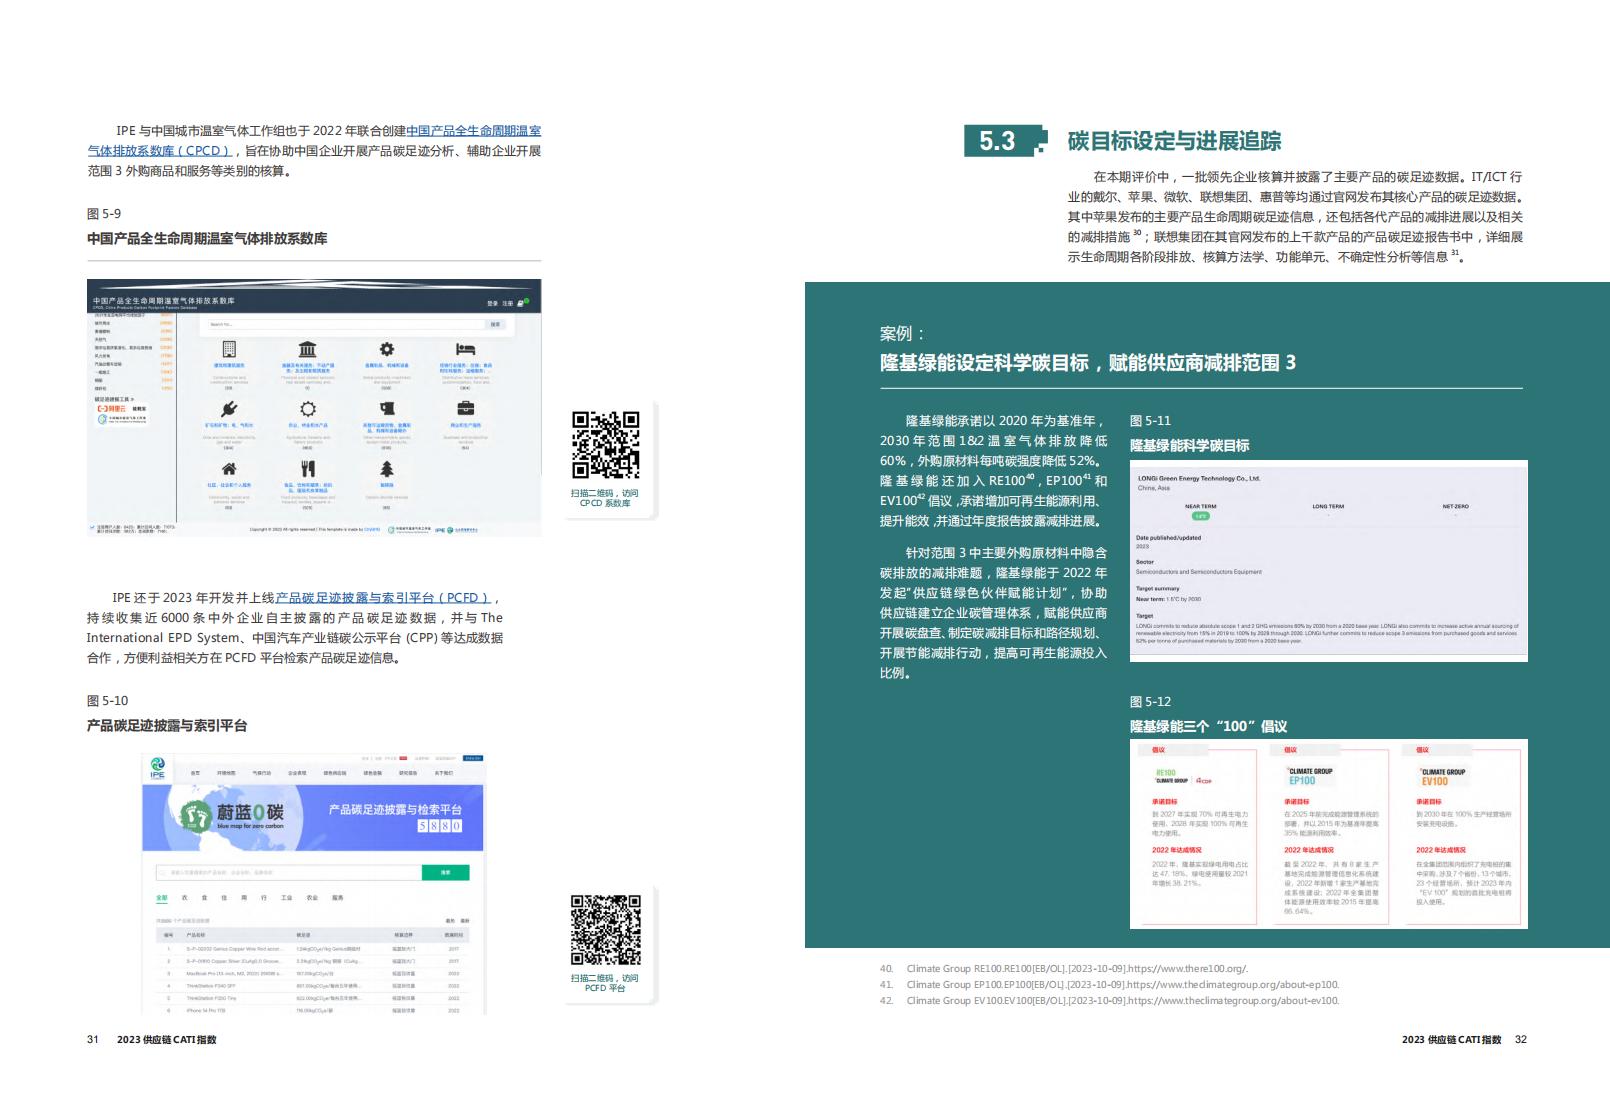This screenshot has width=1610, height=1099.
Task: Open the 产品碳足迹披露与索引平台 (PCFD) hyperlink
Action: [384, 597]
